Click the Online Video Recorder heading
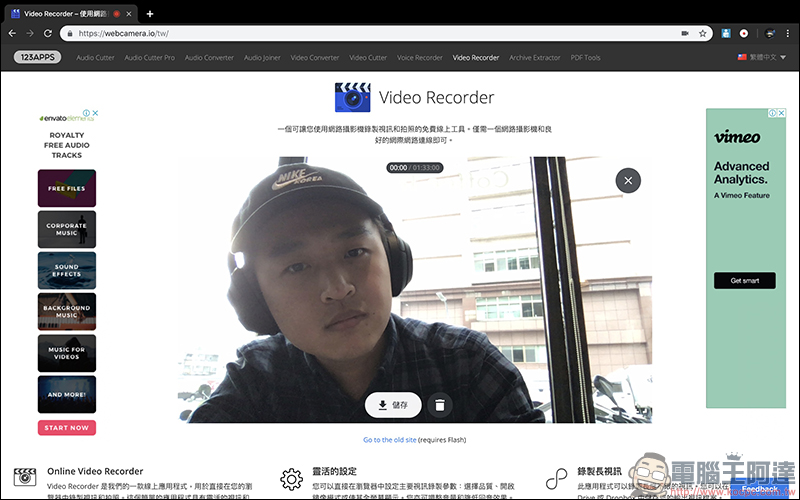The height and width of the screenshot is (500, 800). (x=95, y=471)
